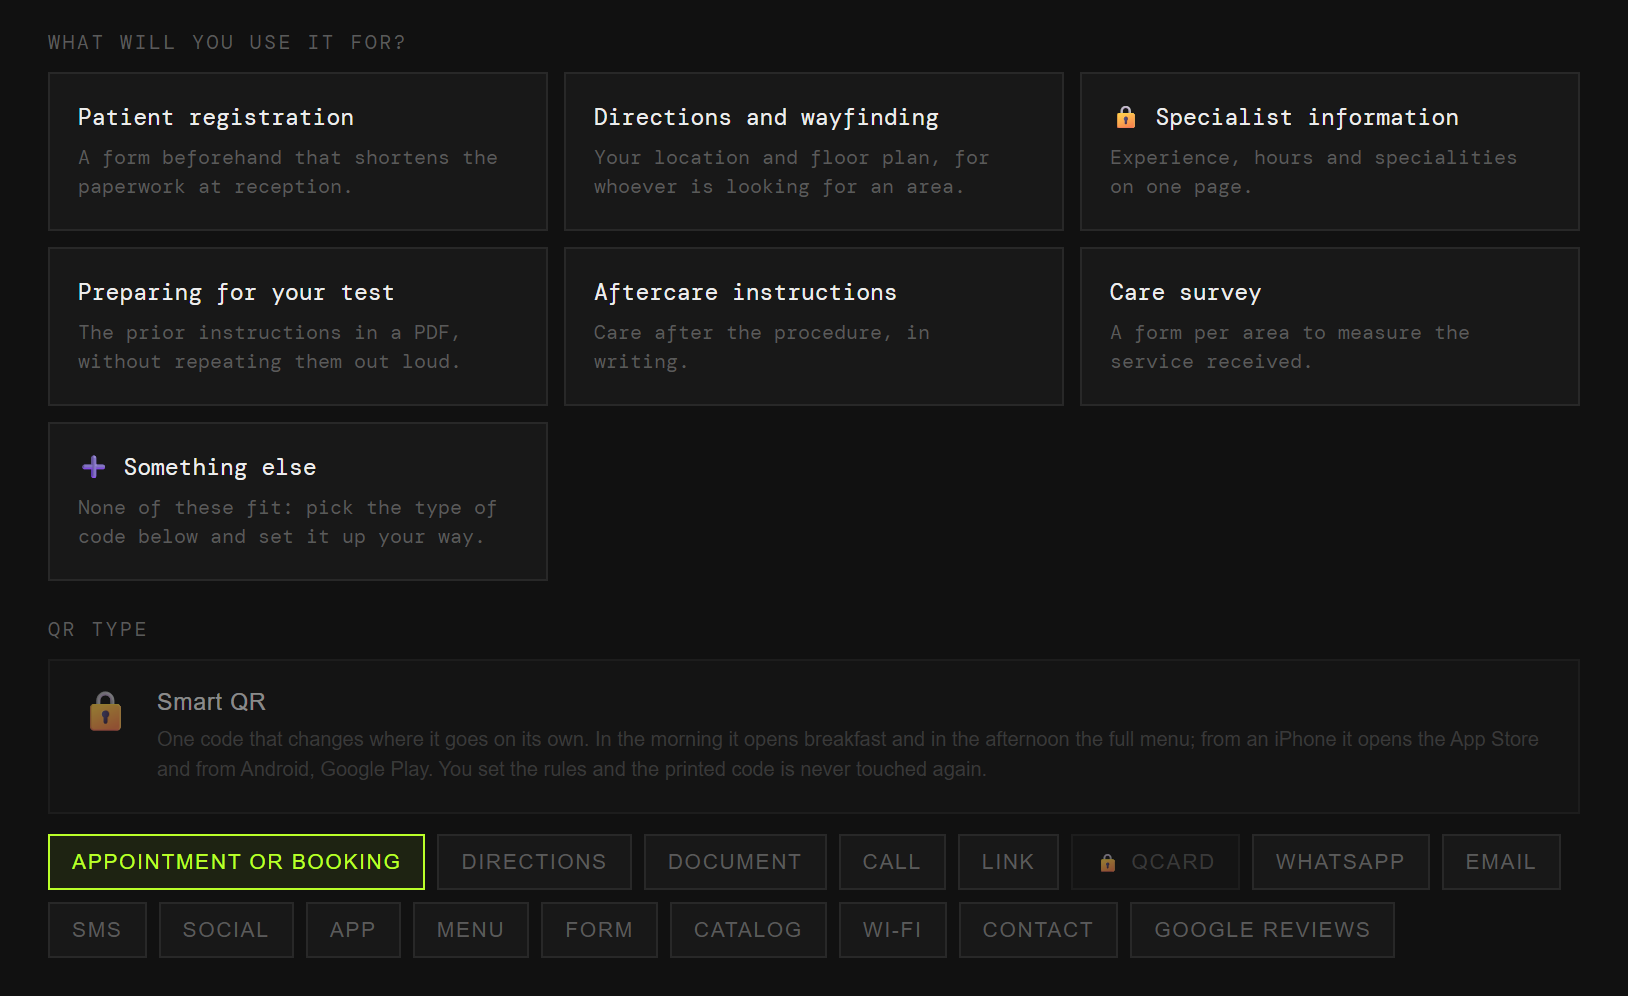1628x996 pixels.
Task: Click the Smart QR description paragraph
Action: point(848,754)
